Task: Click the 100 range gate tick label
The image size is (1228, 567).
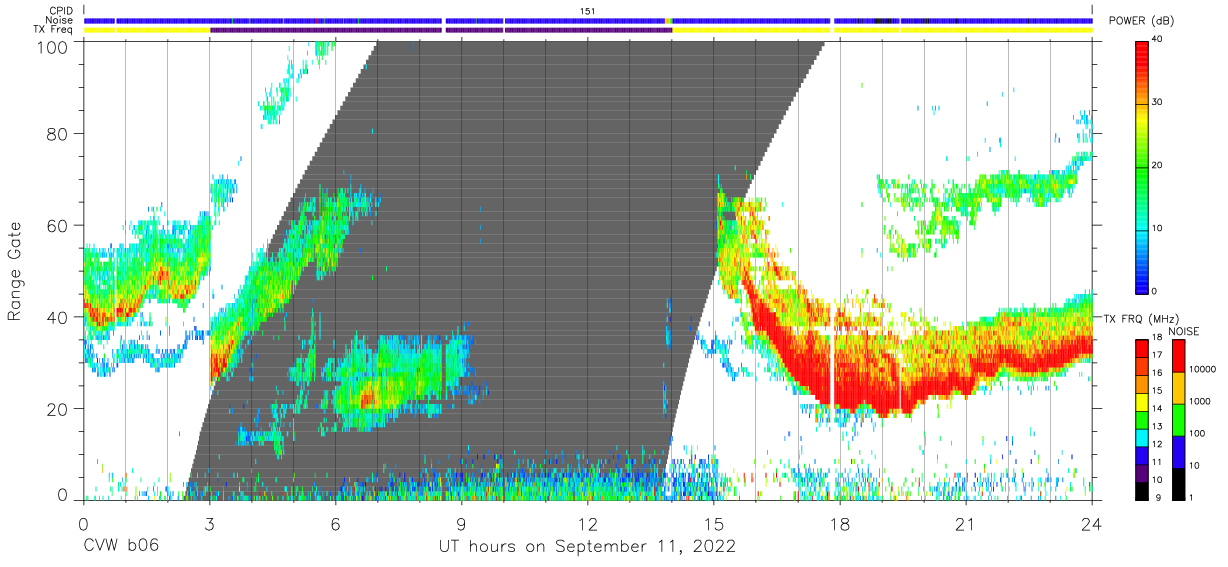Action: [53, 46]
